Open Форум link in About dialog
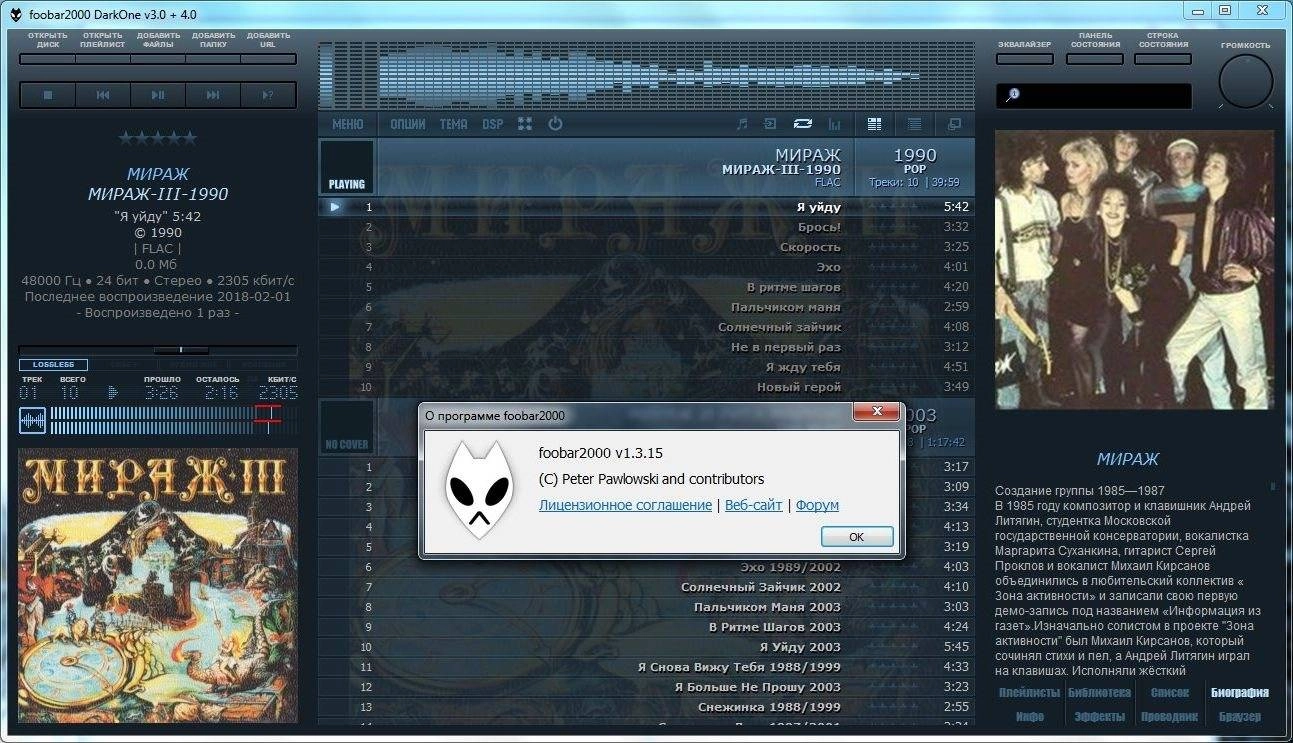 [x=817, y=505]
